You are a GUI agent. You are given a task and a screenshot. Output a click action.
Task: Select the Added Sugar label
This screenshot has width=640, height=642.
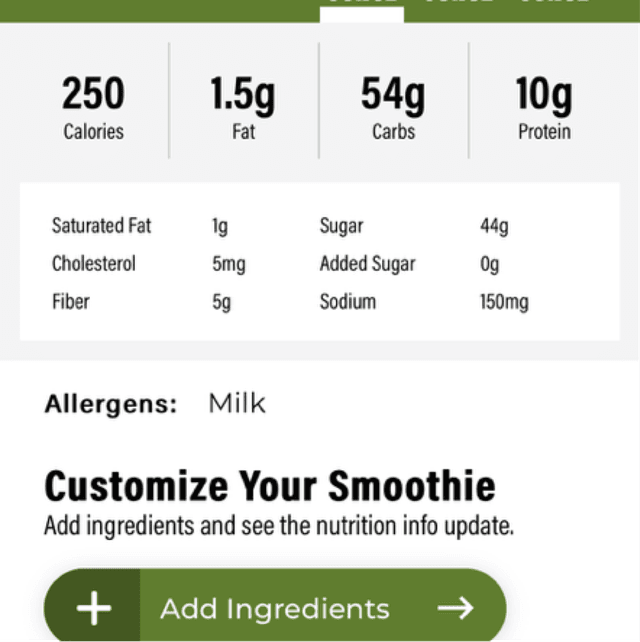click(x=367, y=264)
